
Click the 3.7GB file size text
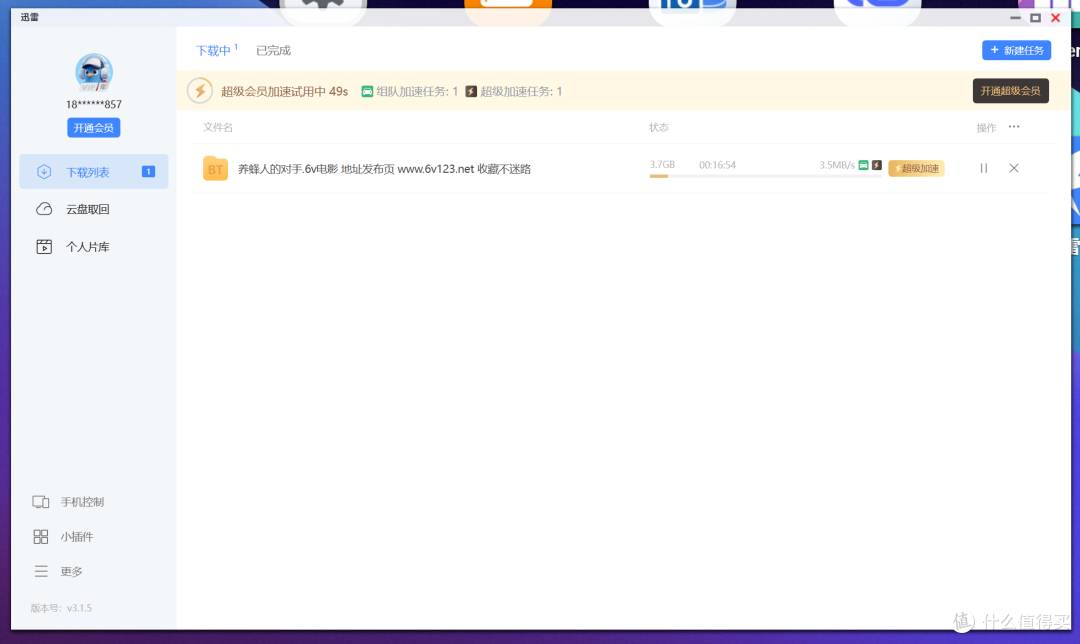(662, 165)
